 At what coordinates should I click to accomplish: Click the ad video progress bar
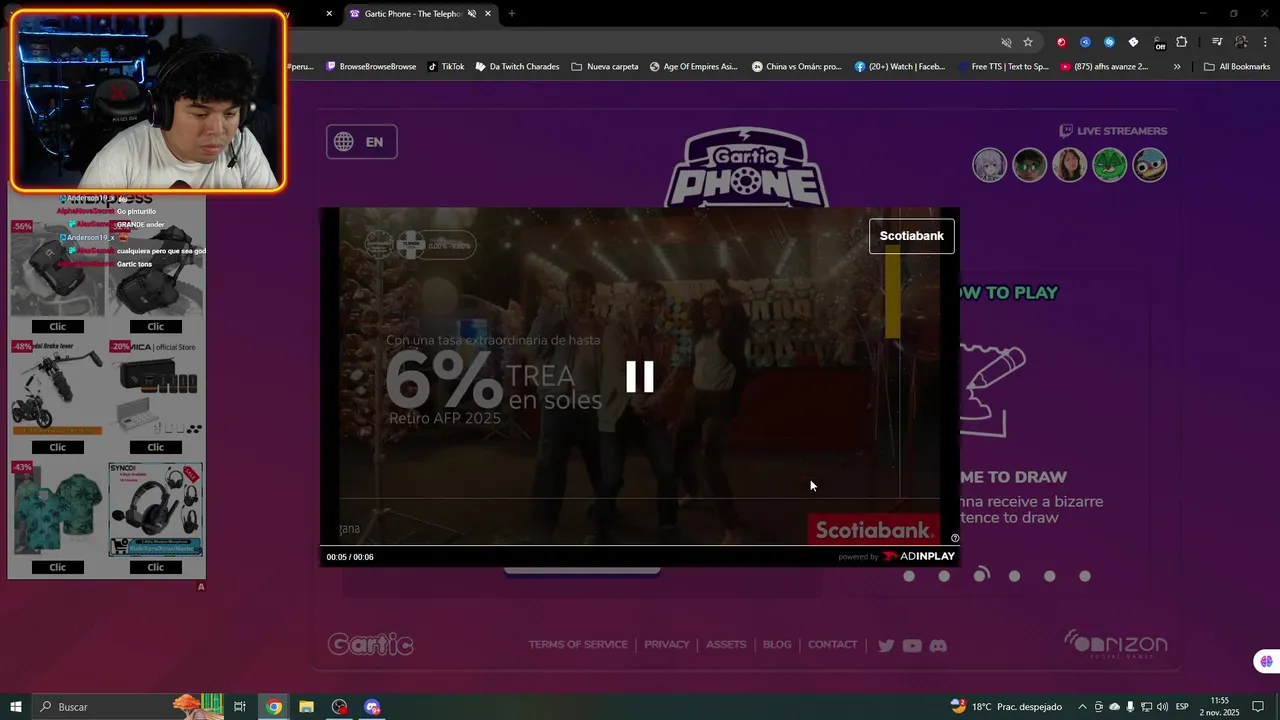click(640, 546)
